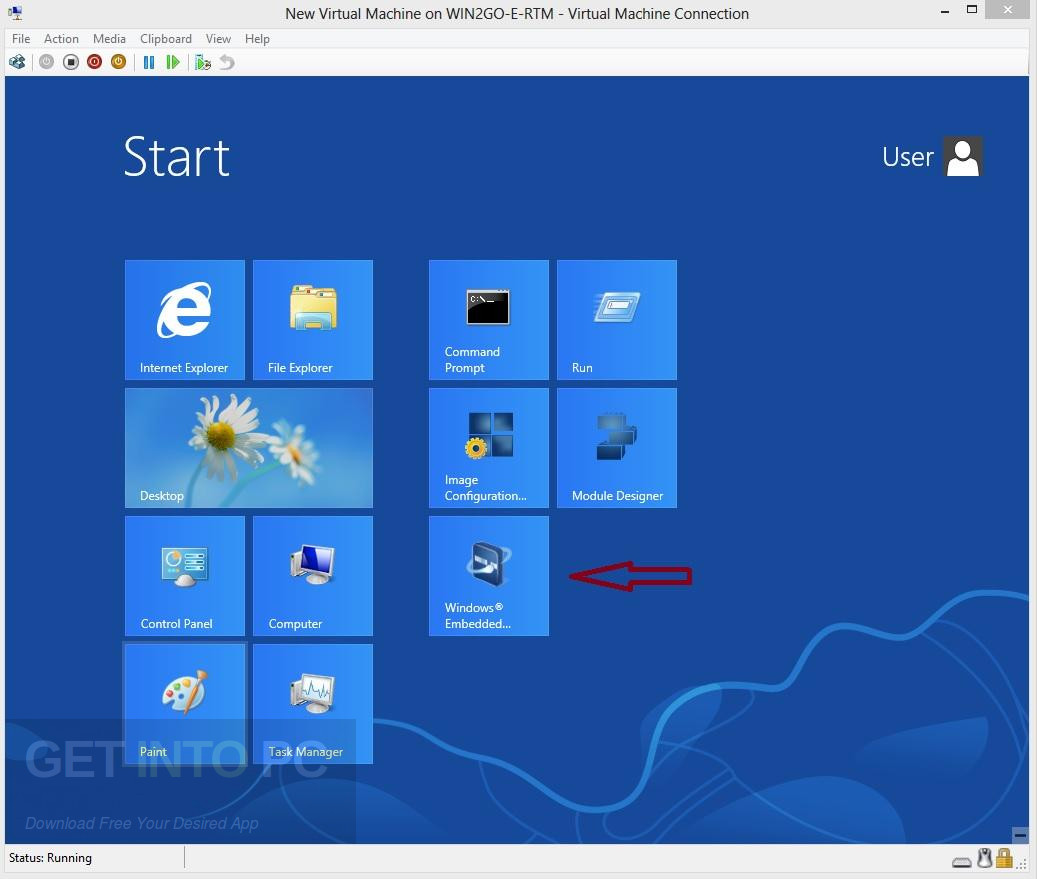Screen dimensions: 1037x879
Task: Maximize the Virtual Machine Connection window
Action: tap(972, 10)
